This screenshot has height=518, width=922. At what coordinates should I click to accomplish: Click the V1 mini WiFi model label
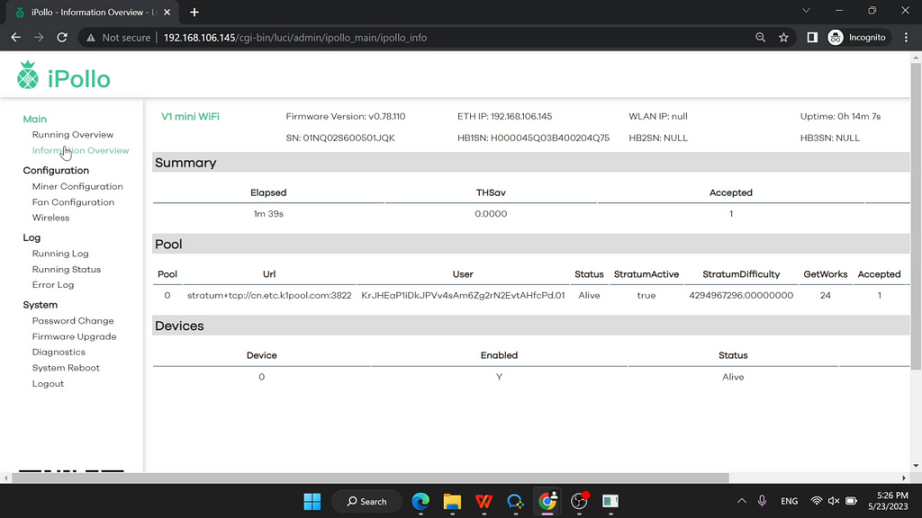(x=190, y=116)
